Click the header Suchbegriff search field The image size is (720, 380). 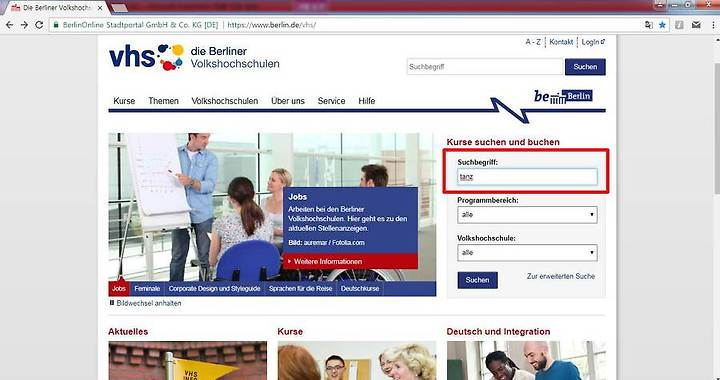pos(485,67)
